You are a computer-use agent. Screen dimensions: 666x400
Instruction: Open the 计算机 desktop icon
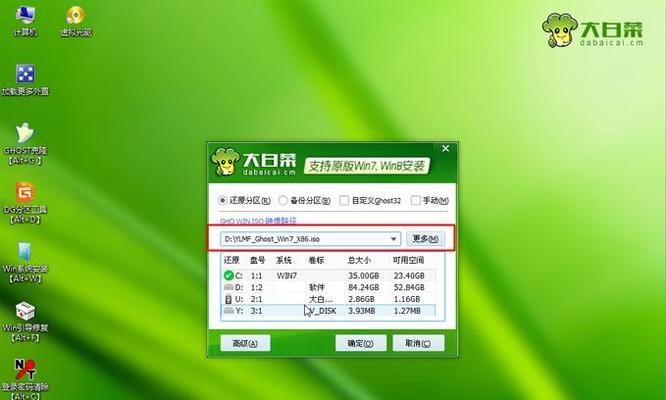pyautogui.click(x=25, y=21)
